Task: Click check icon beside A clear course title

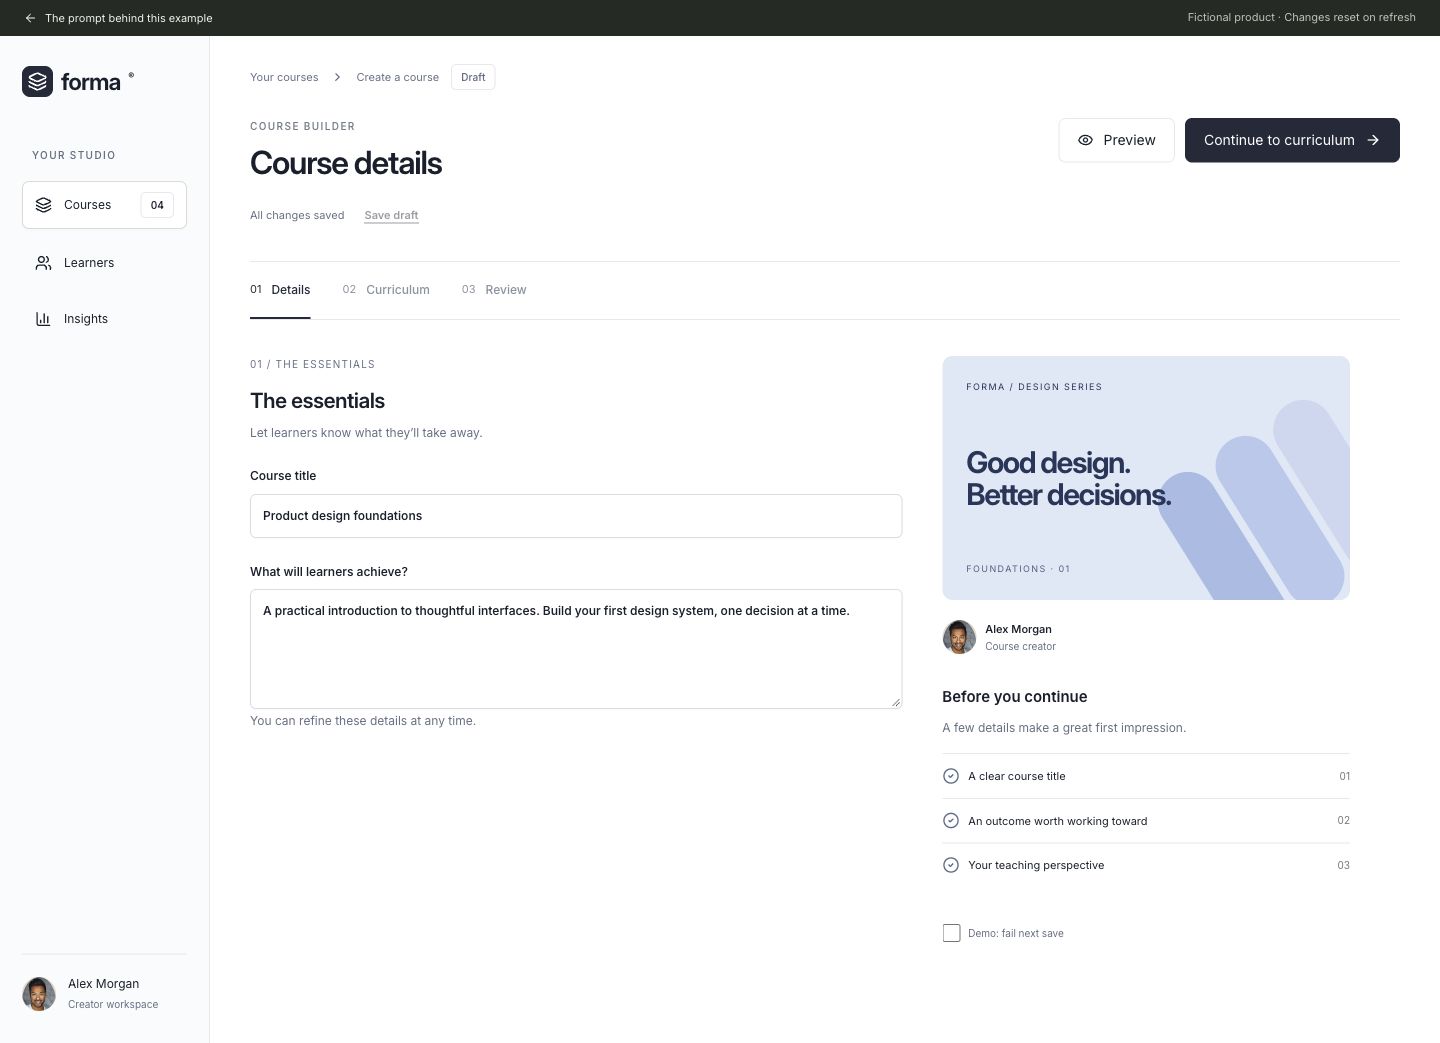Action: point(951,776)
